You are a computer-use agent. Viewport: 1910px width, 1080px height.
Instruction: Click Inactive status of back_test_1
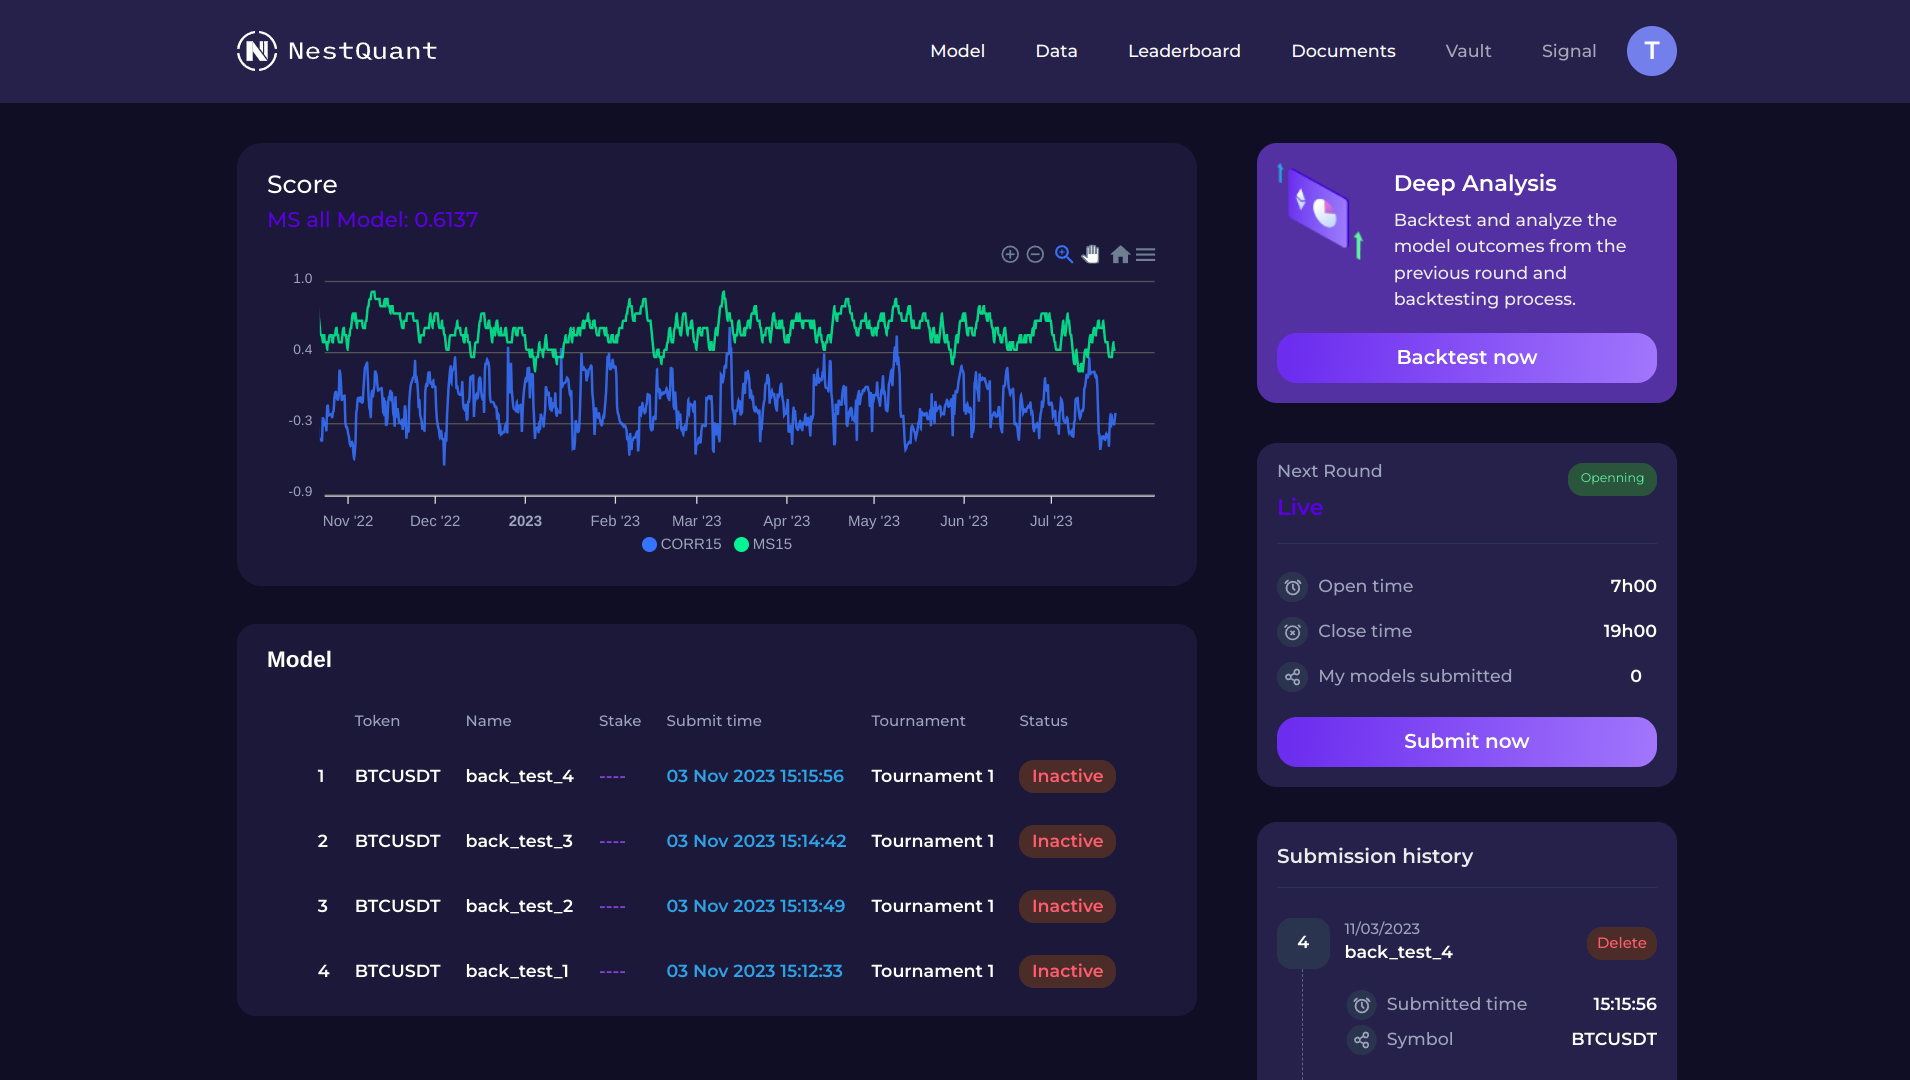(x=1067, y=971)
